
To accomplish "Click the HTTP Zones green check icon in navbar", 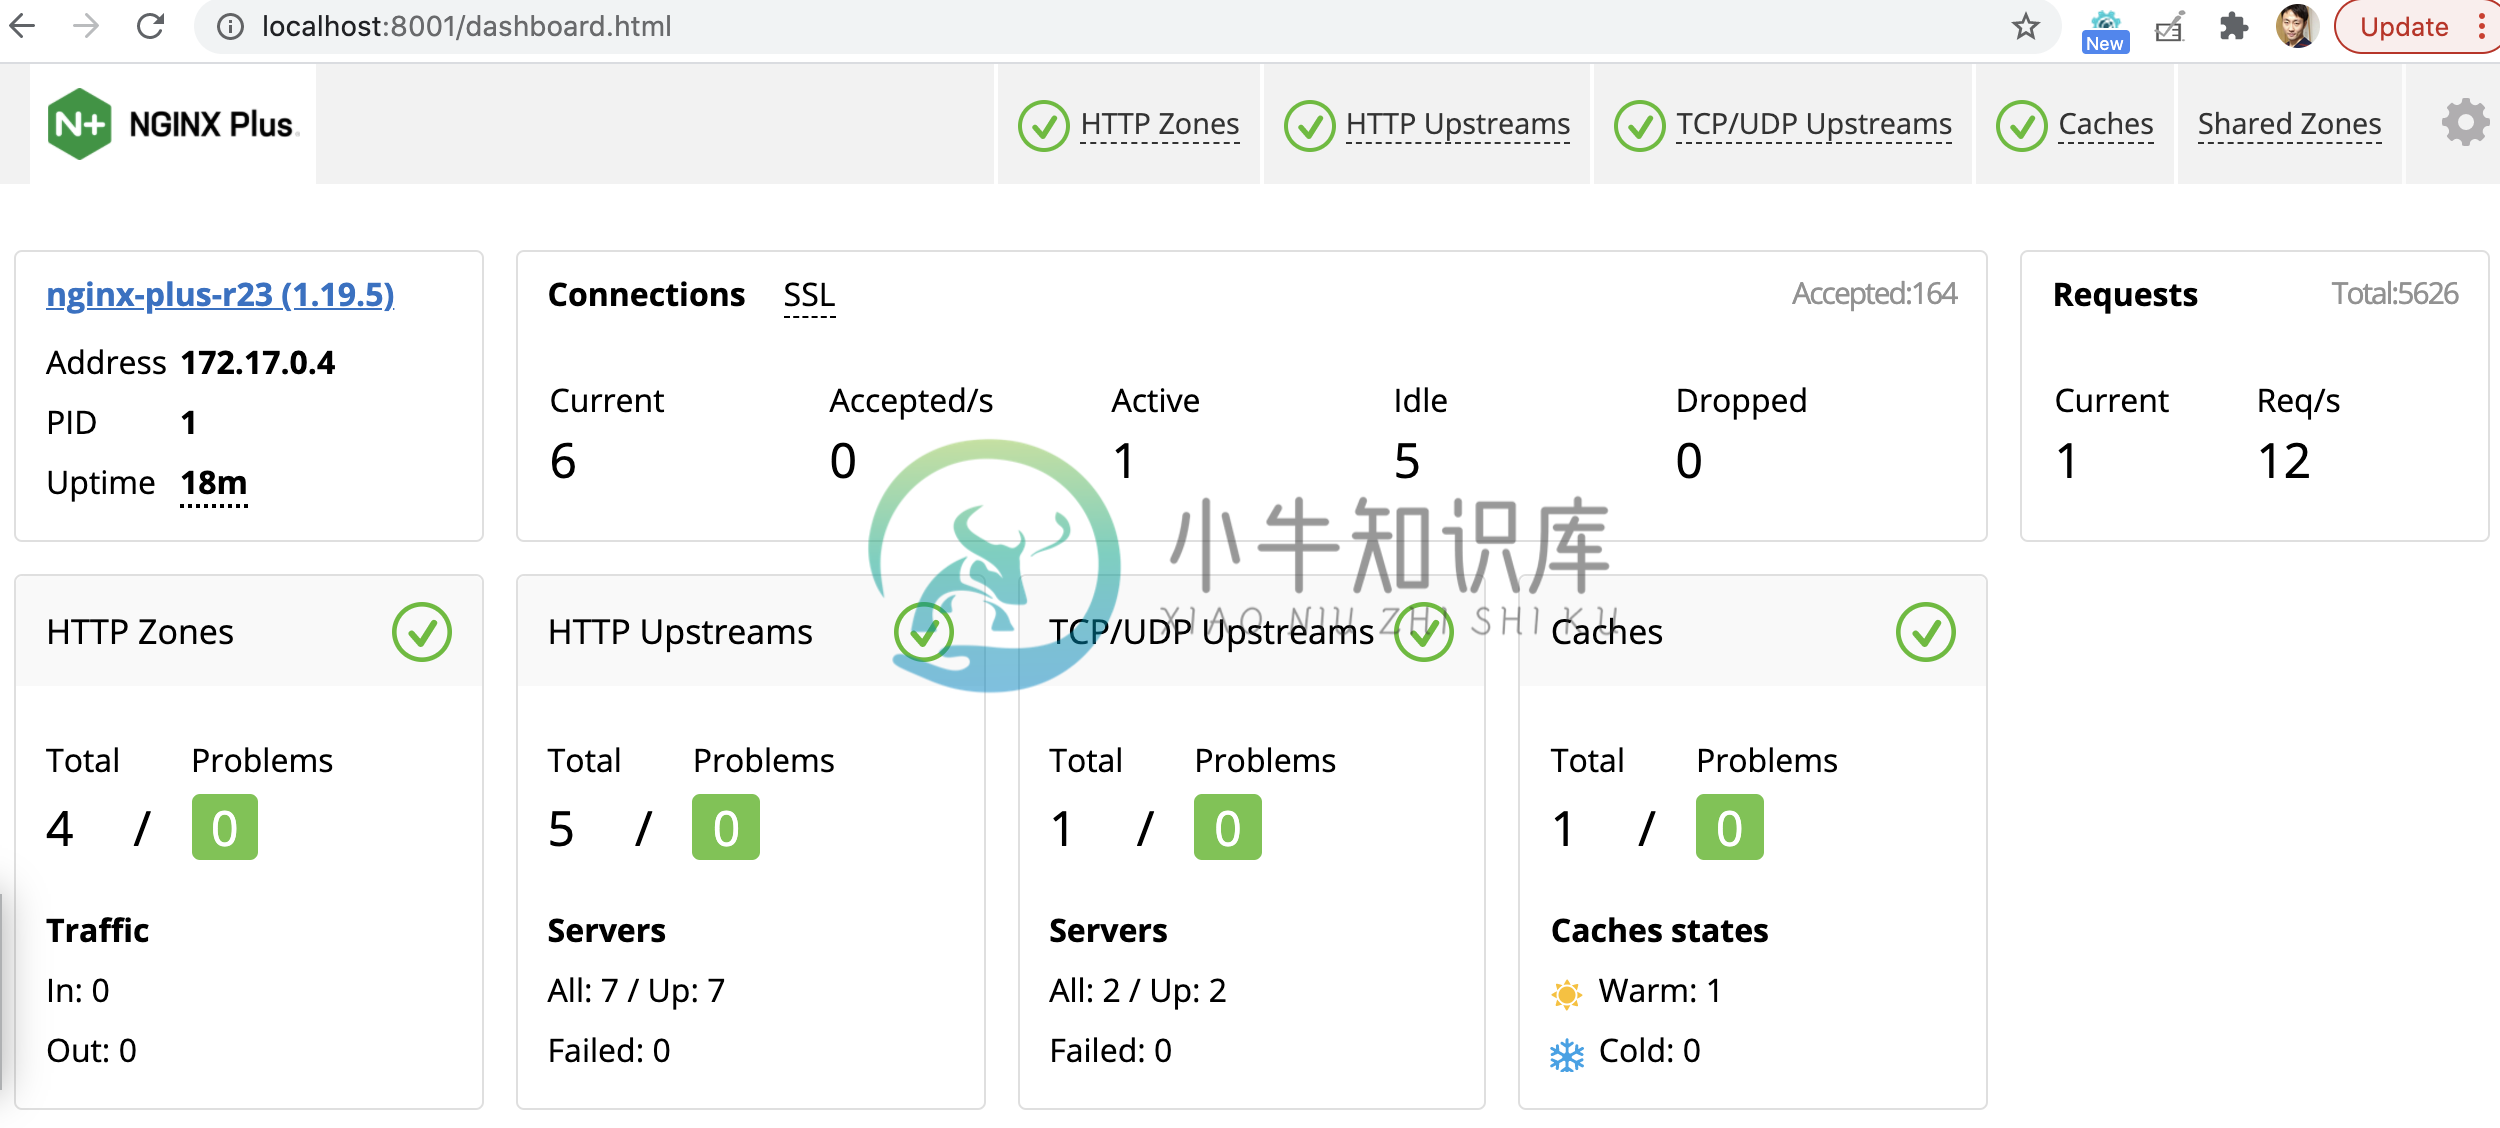I will pos(1043,126).
